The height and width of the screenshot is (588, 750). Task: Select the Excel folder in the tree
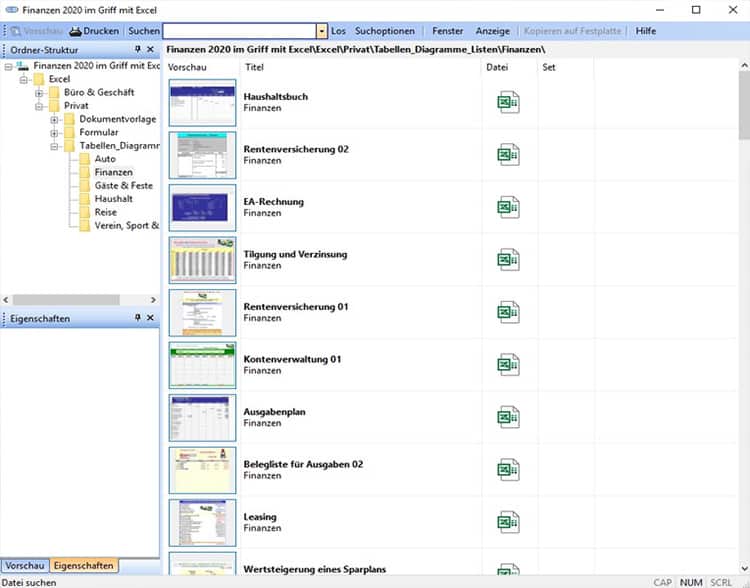(59, 79)
